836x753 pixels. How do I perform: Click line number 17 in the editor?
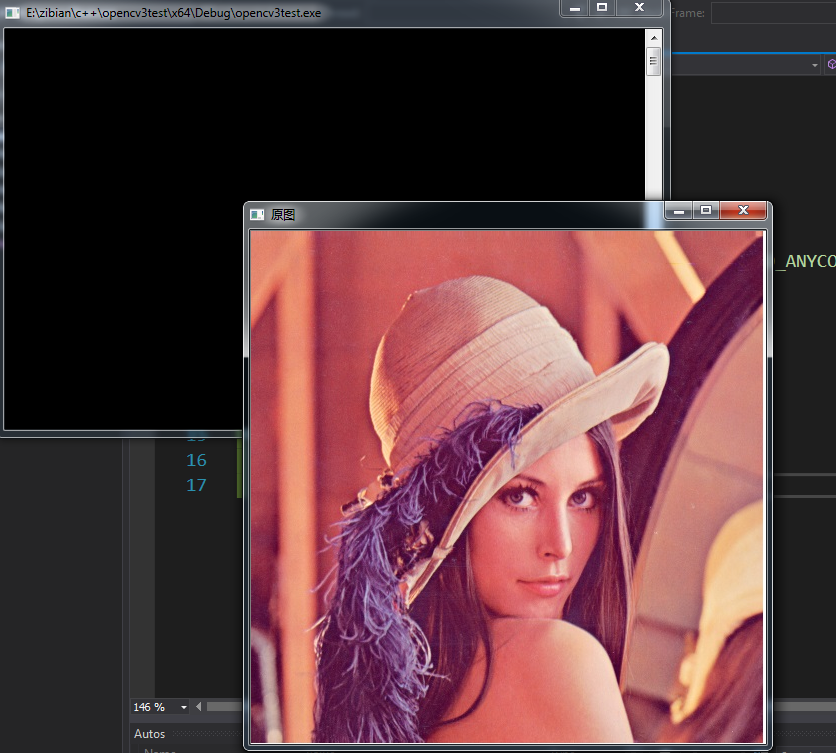point(196,485)
